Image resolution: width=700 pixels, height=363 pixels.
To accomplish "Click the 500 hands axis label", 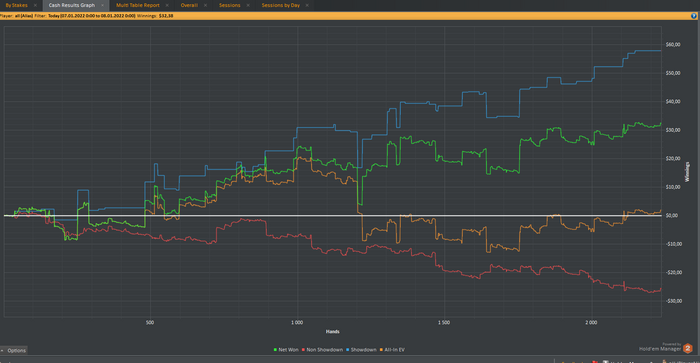I will (x=150, y=322).
